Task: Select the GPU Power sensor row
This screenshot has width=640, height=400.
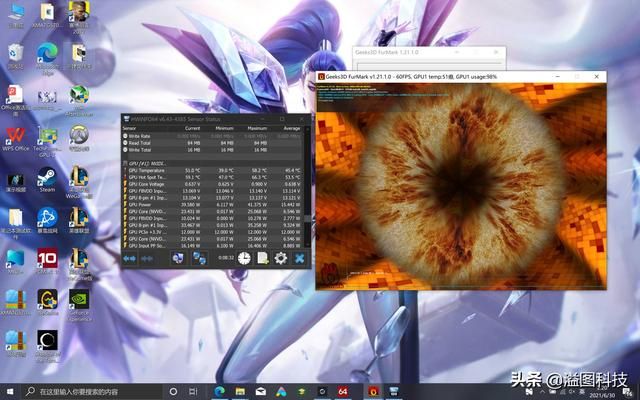Action: click(x=212, y=204)
